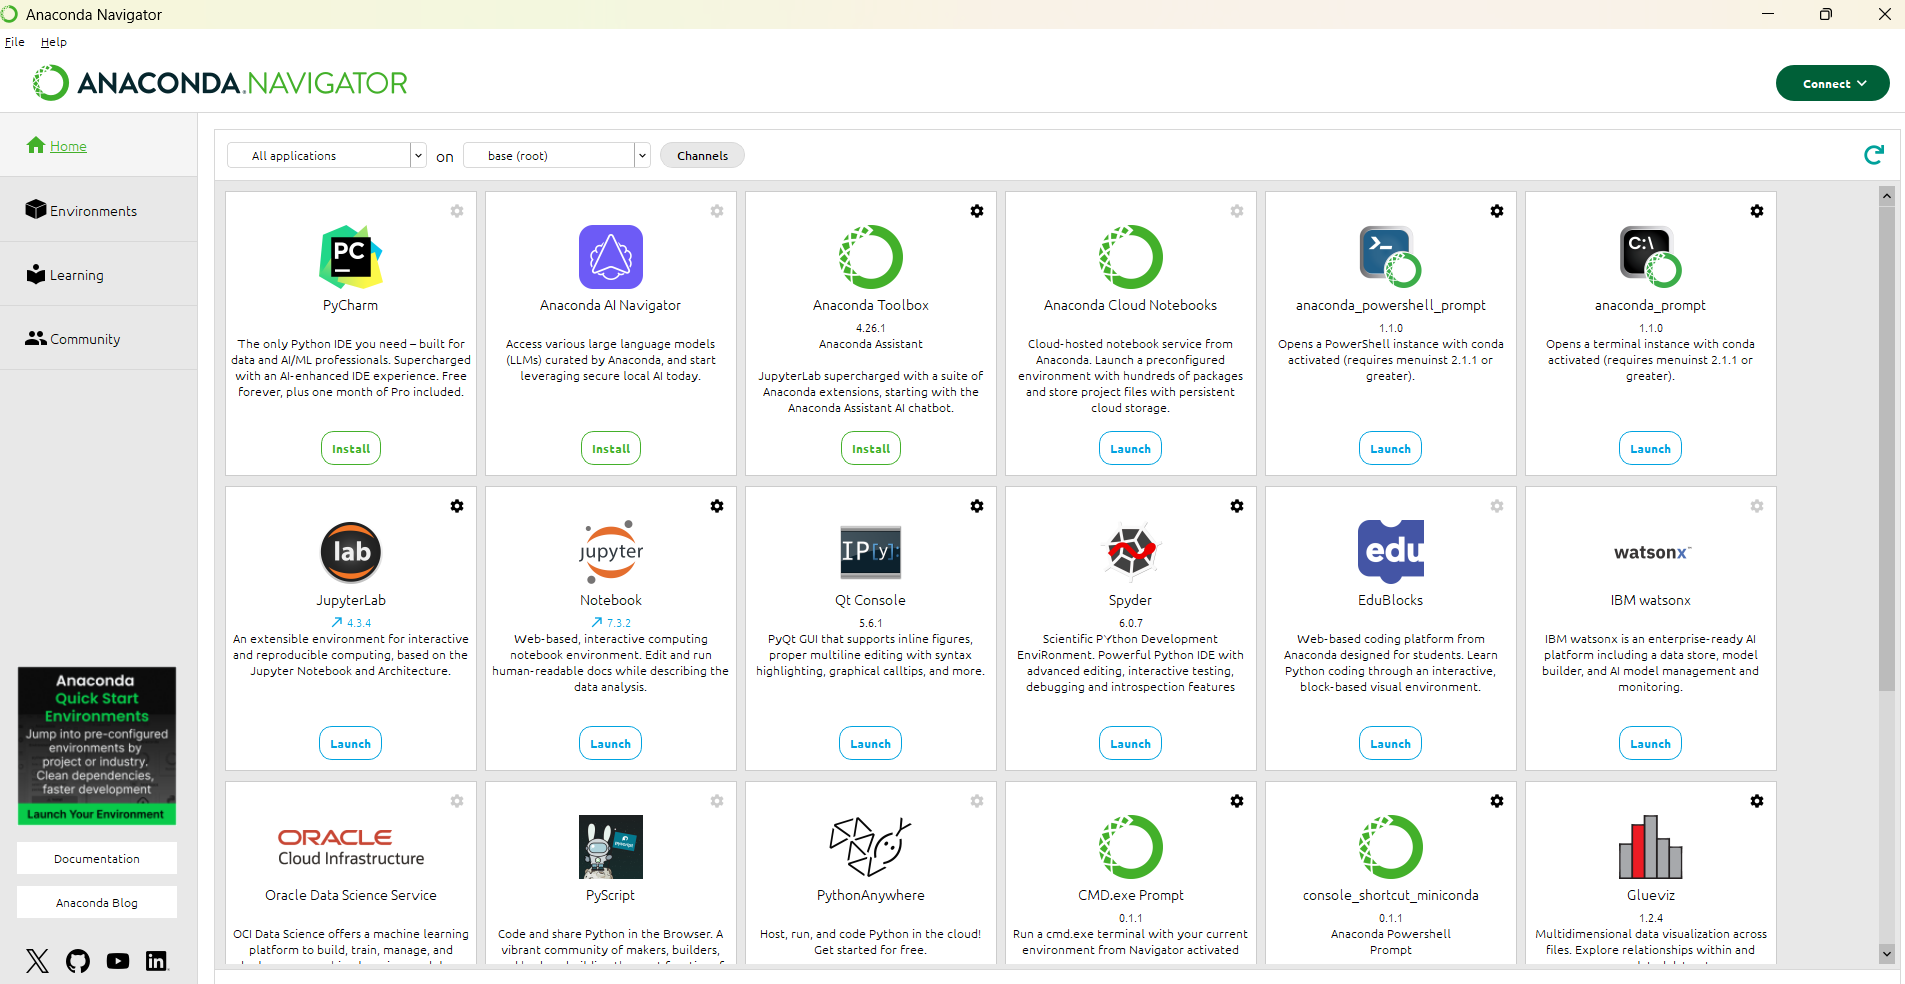Install Anaconda Toolbox
The image size is (1905, 984).
point(871,448)
